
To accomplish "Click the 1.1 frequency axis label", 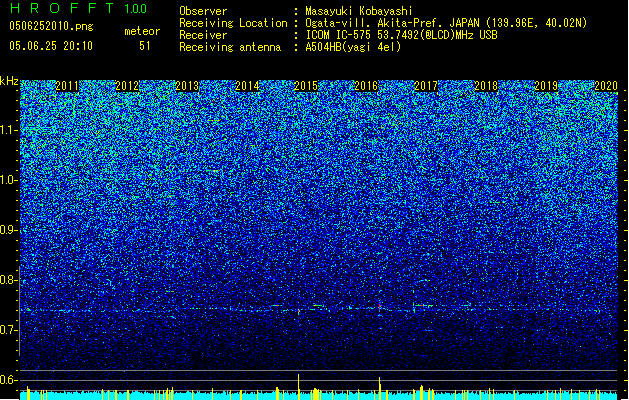I will [x=8, y=130].
